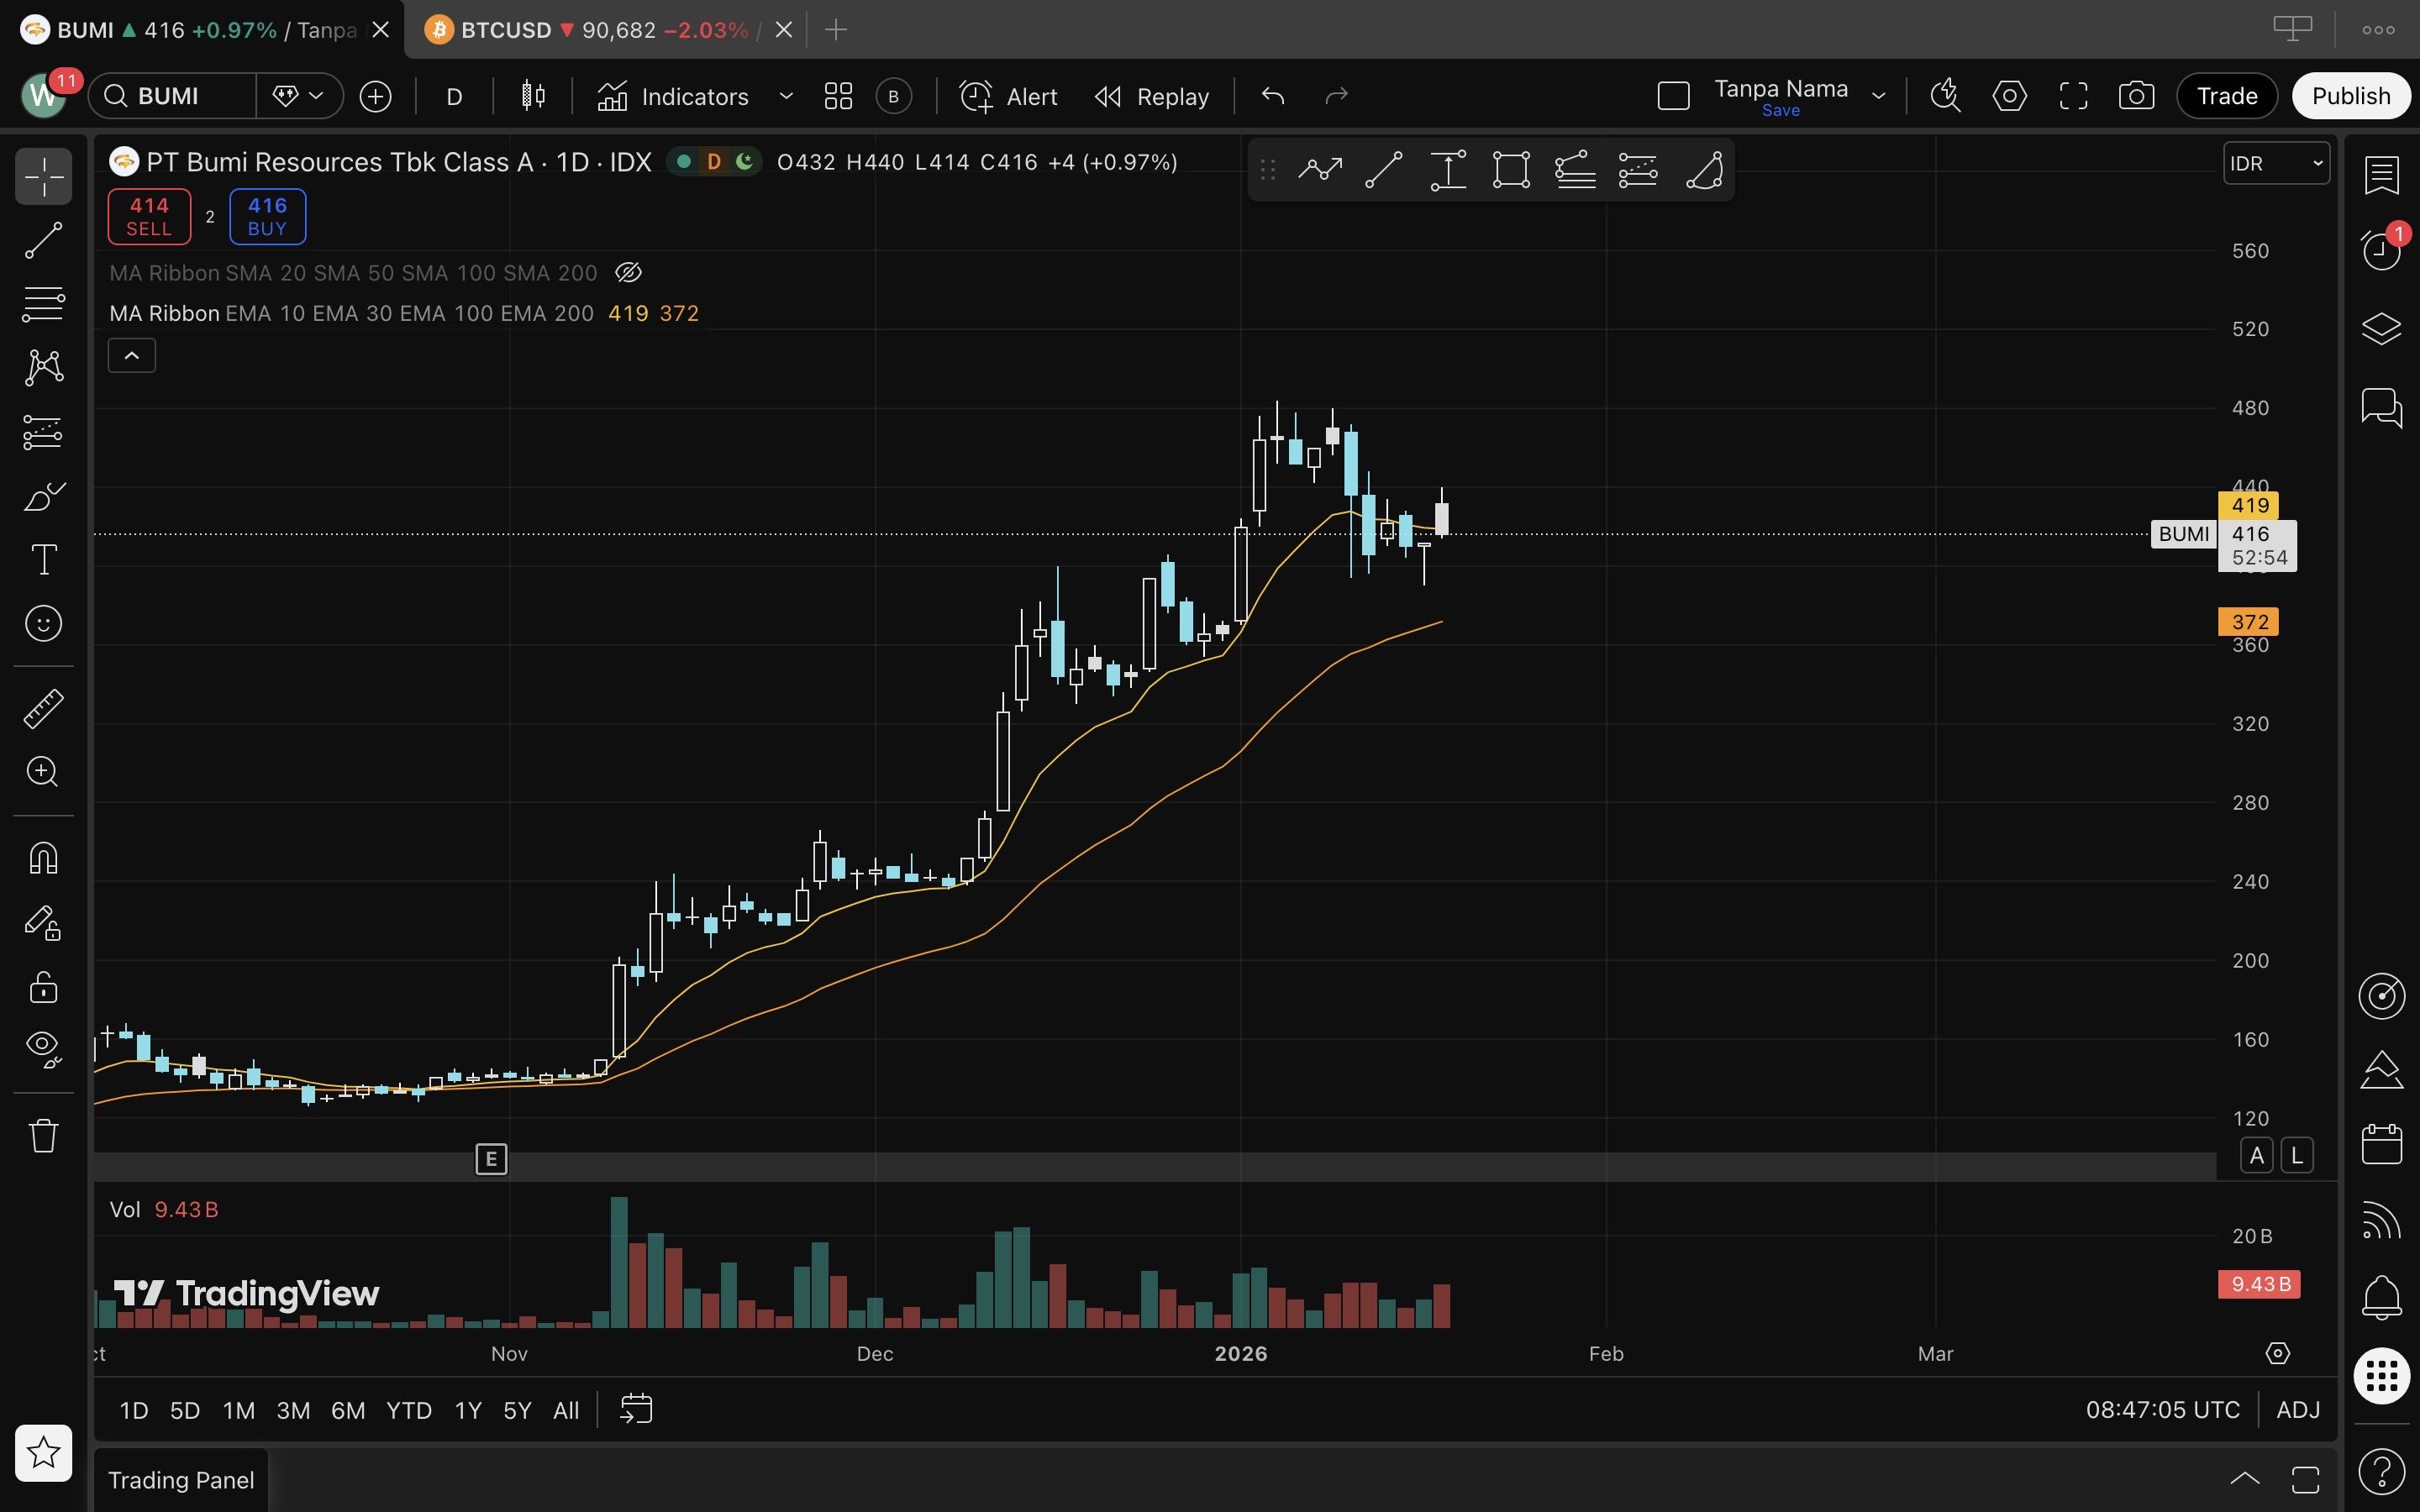Open the candlestick chart style selector
The width and height of the screenshot is (2420, 1512).
pyautogui.click(x=533, y=96)
